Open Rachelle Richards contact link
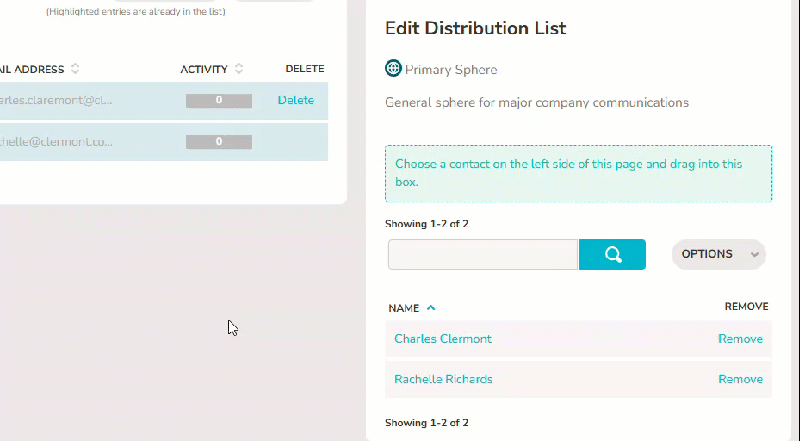800x441 pixels. pyautogui.click(x=443, y=379)
